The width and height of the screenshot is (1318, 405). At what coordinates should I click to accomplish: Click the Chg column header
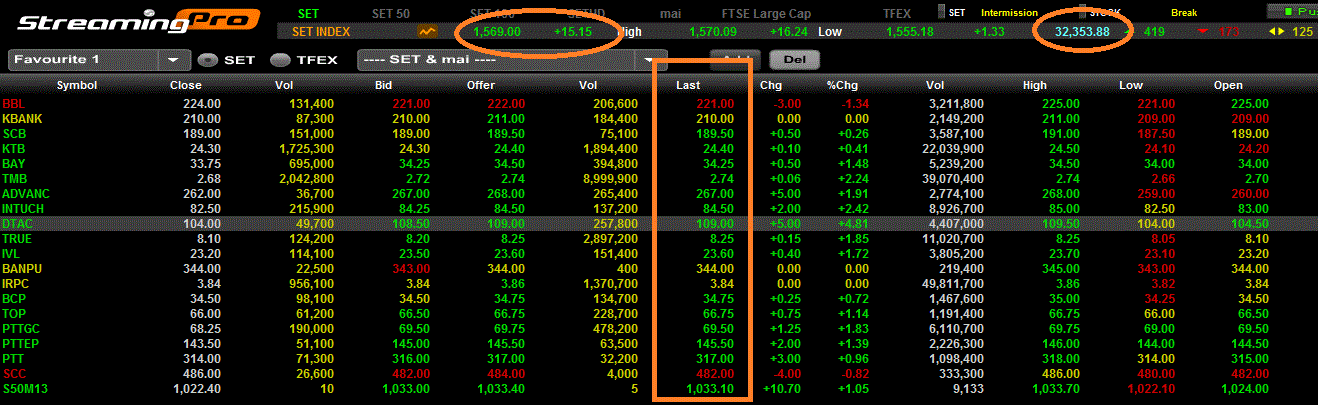[771, 85]
